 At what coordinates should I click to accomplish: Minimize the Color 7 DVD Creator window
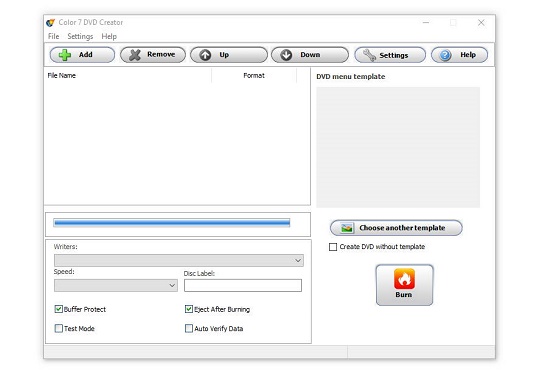426,23
